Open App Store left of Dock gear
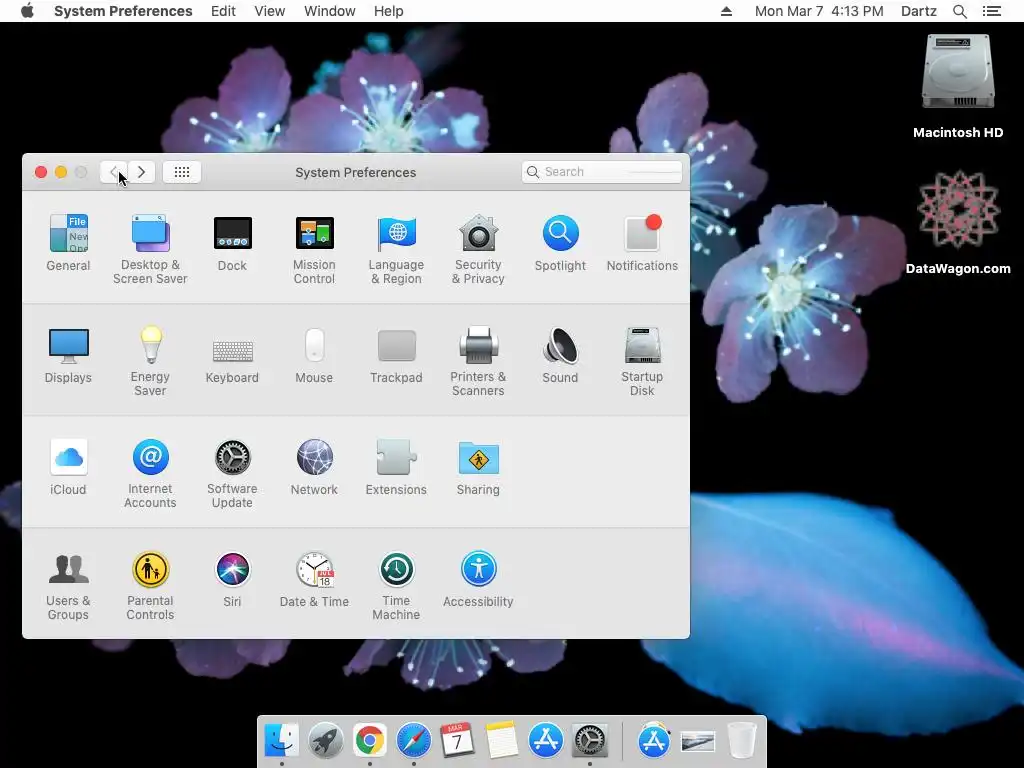This screenshot has width=1024, height=768. click(545, 740)
